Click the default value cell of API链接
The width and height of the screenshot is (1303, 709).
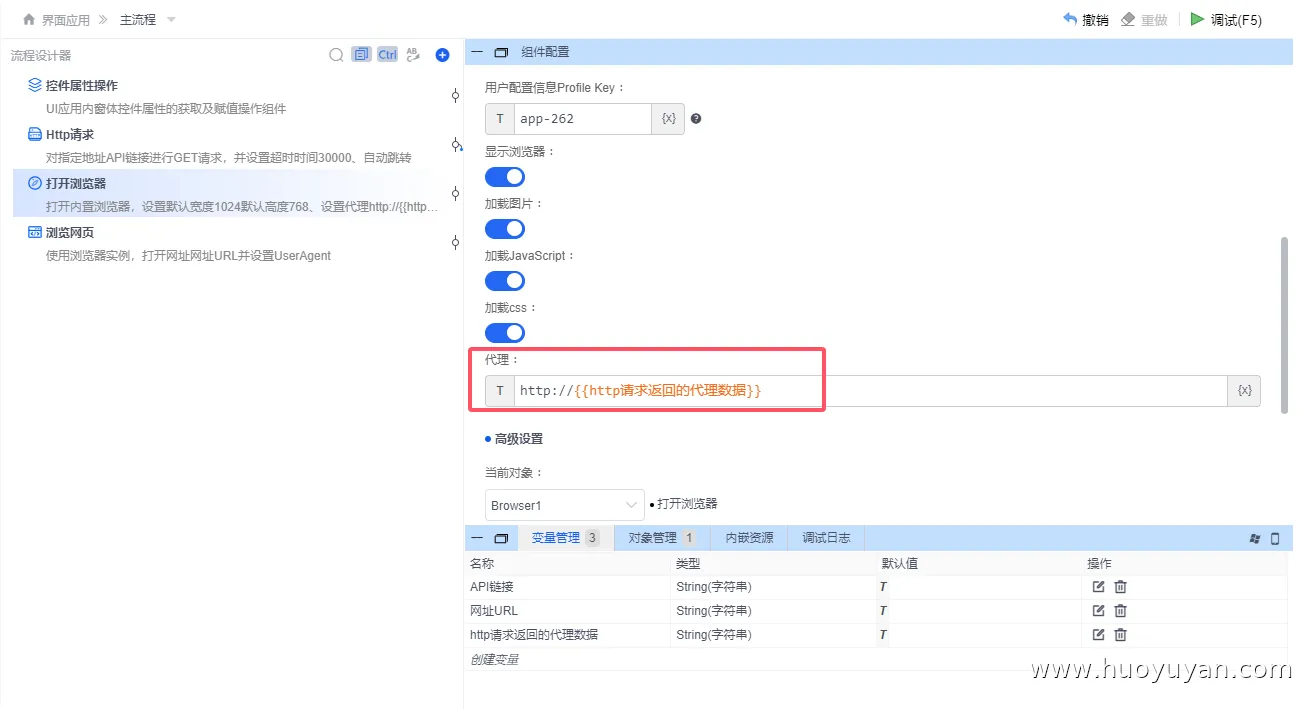click(980, 586)
